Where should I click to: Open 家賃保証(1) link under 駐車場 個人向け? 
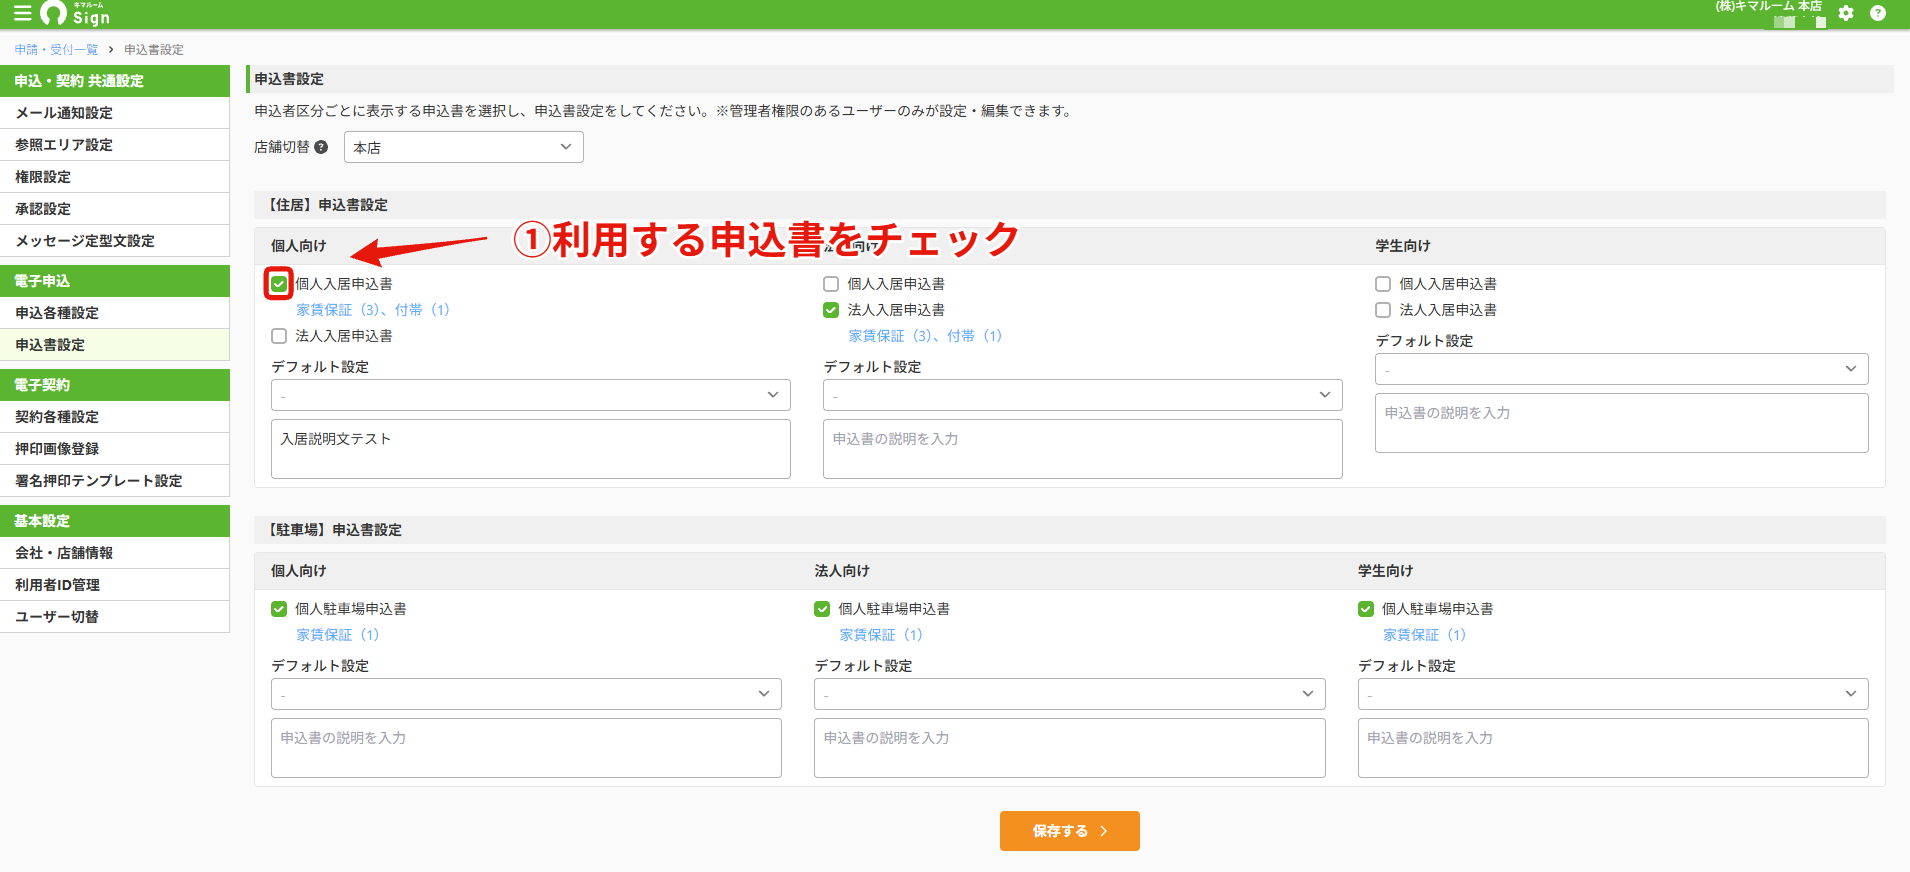pos(338,635)
